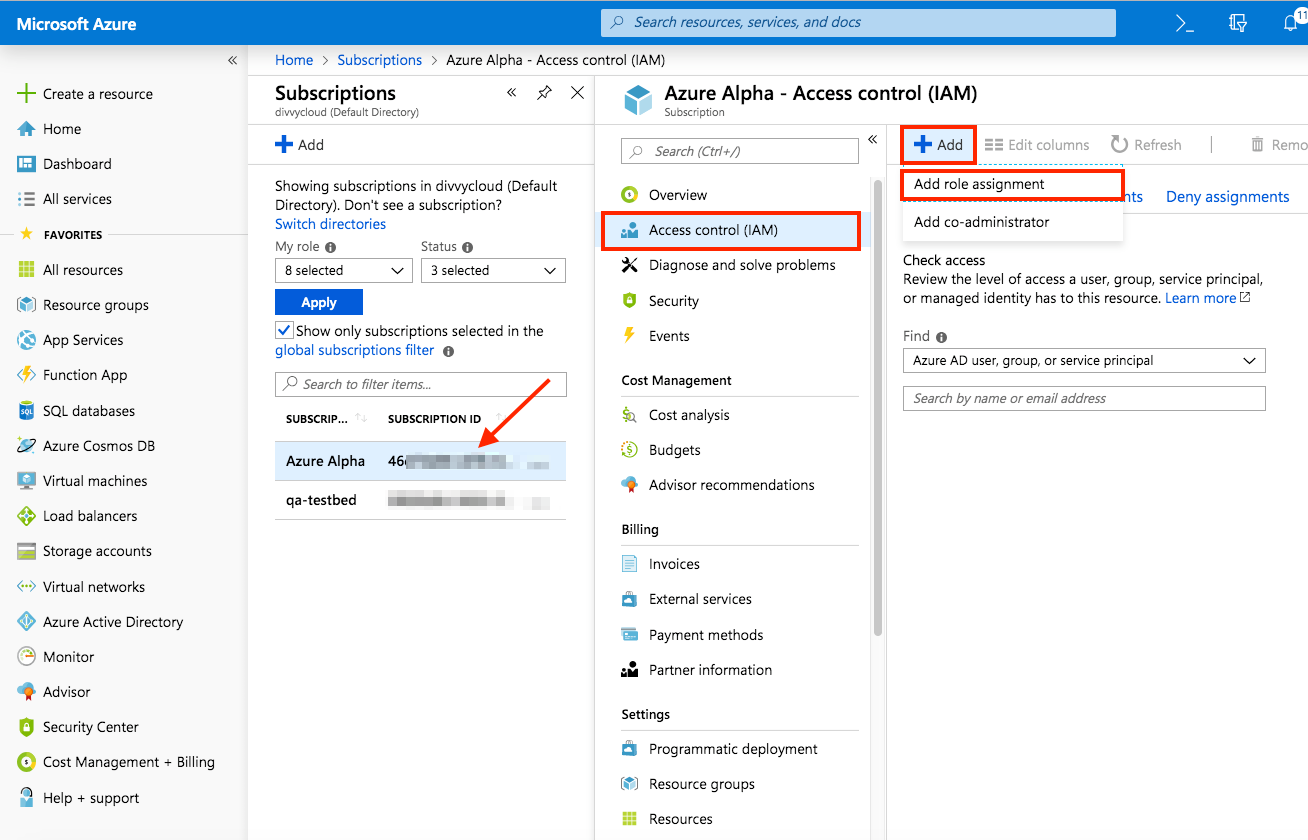Viewport: 1308px width, 840px height.
Task: Open Virtual machines sidebar icon
Action: (x=27, y=481)
